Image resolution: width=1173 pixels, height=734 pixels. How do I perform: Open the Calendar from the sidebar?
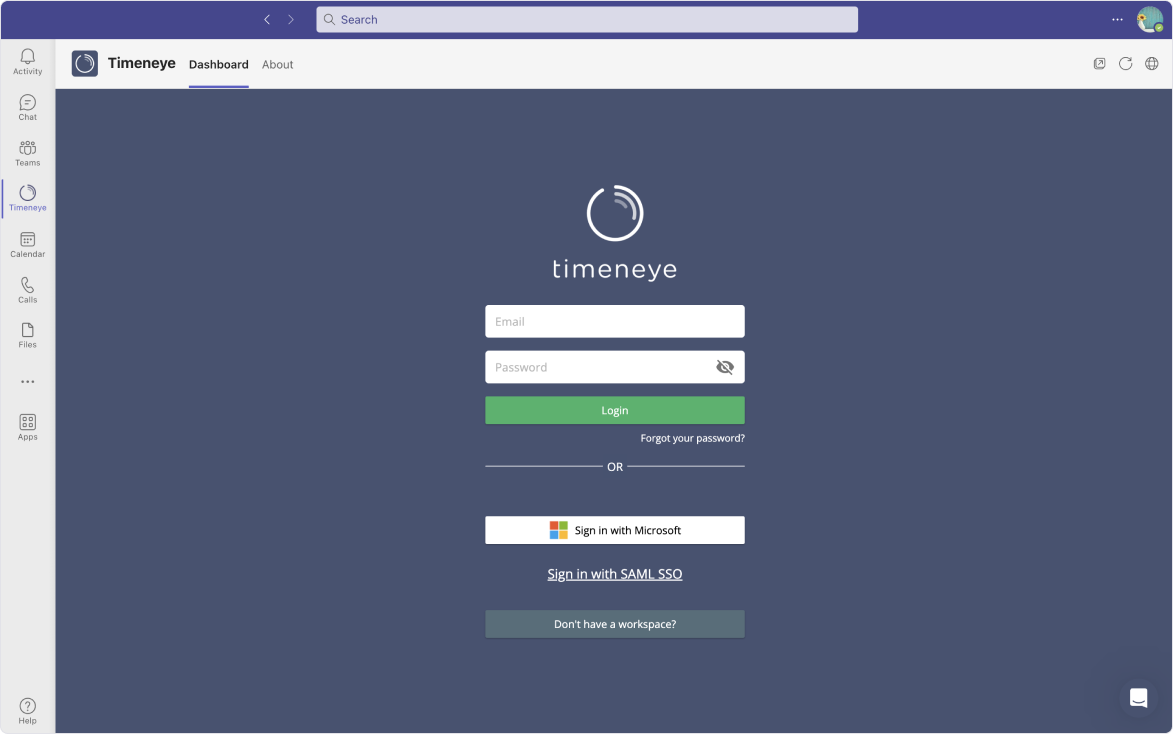tap(27, 243)
